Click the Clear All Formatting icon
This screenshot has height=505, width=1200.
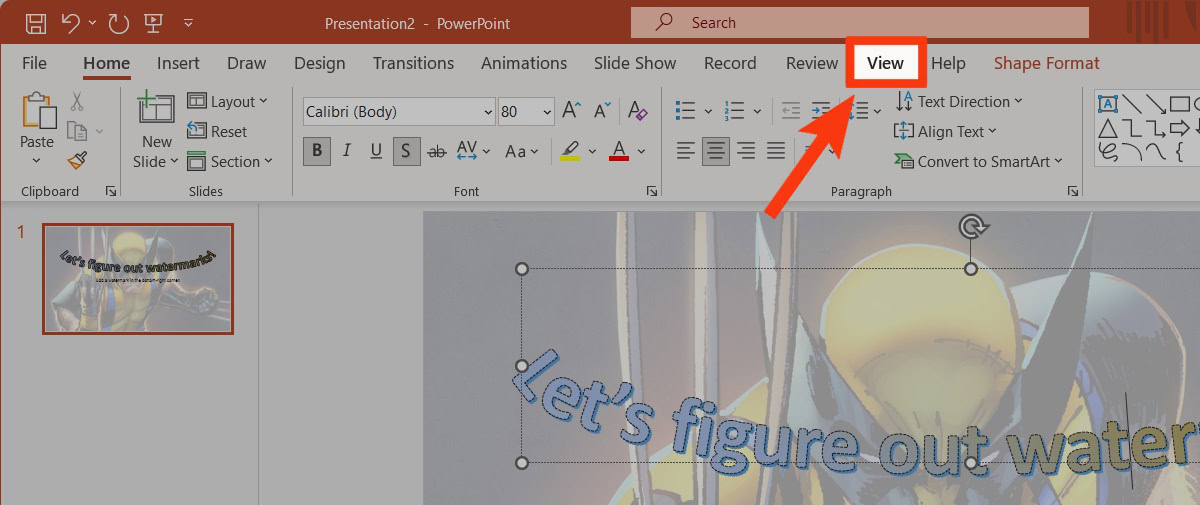pos(636,111)
